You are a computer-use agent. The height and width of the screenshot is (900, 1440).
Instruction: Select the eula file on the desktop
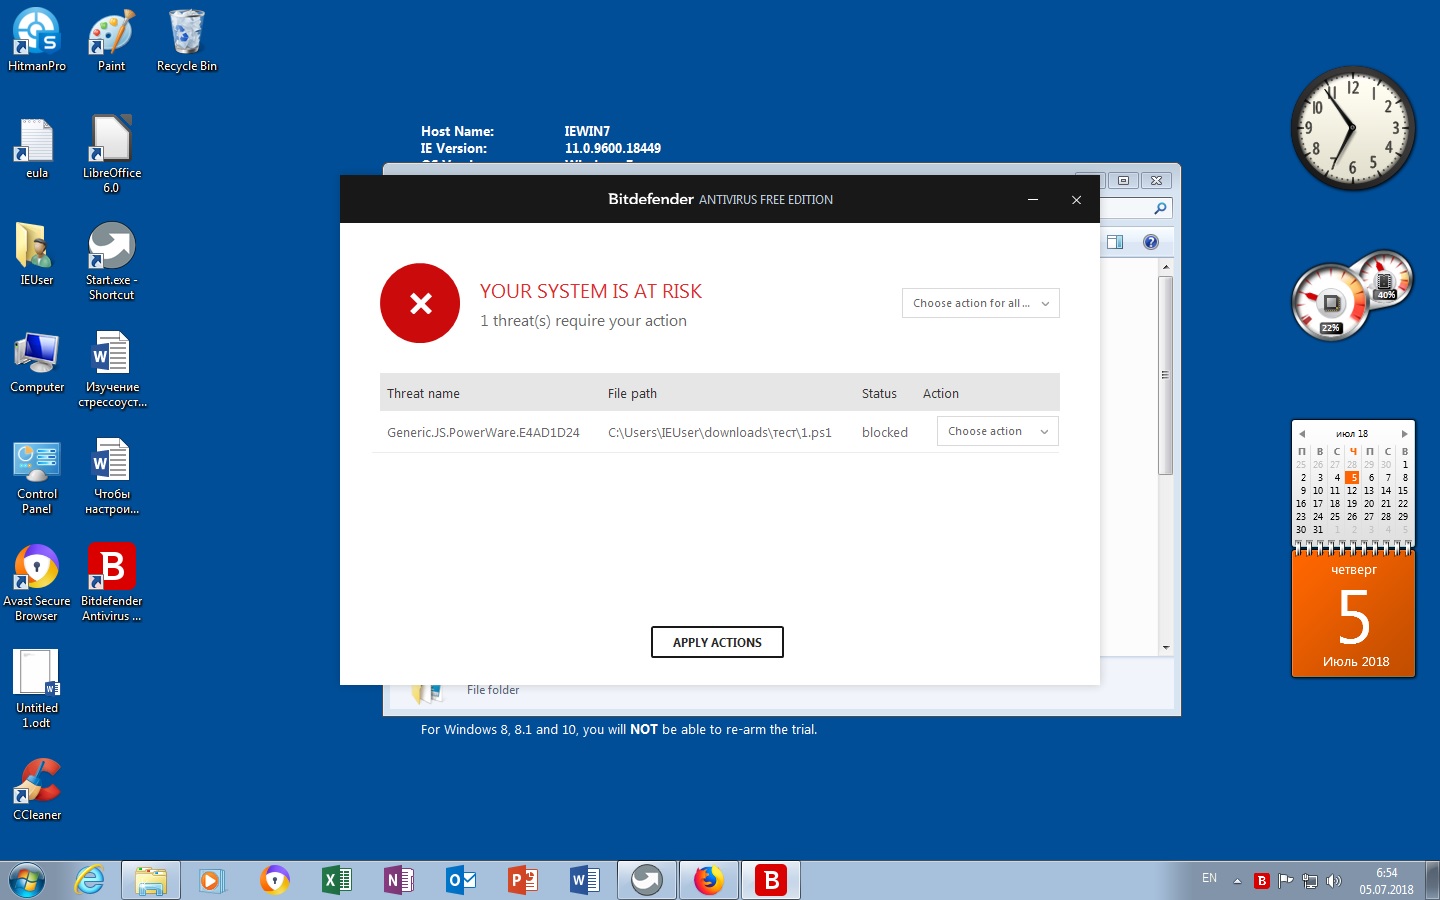click(37, 147)
